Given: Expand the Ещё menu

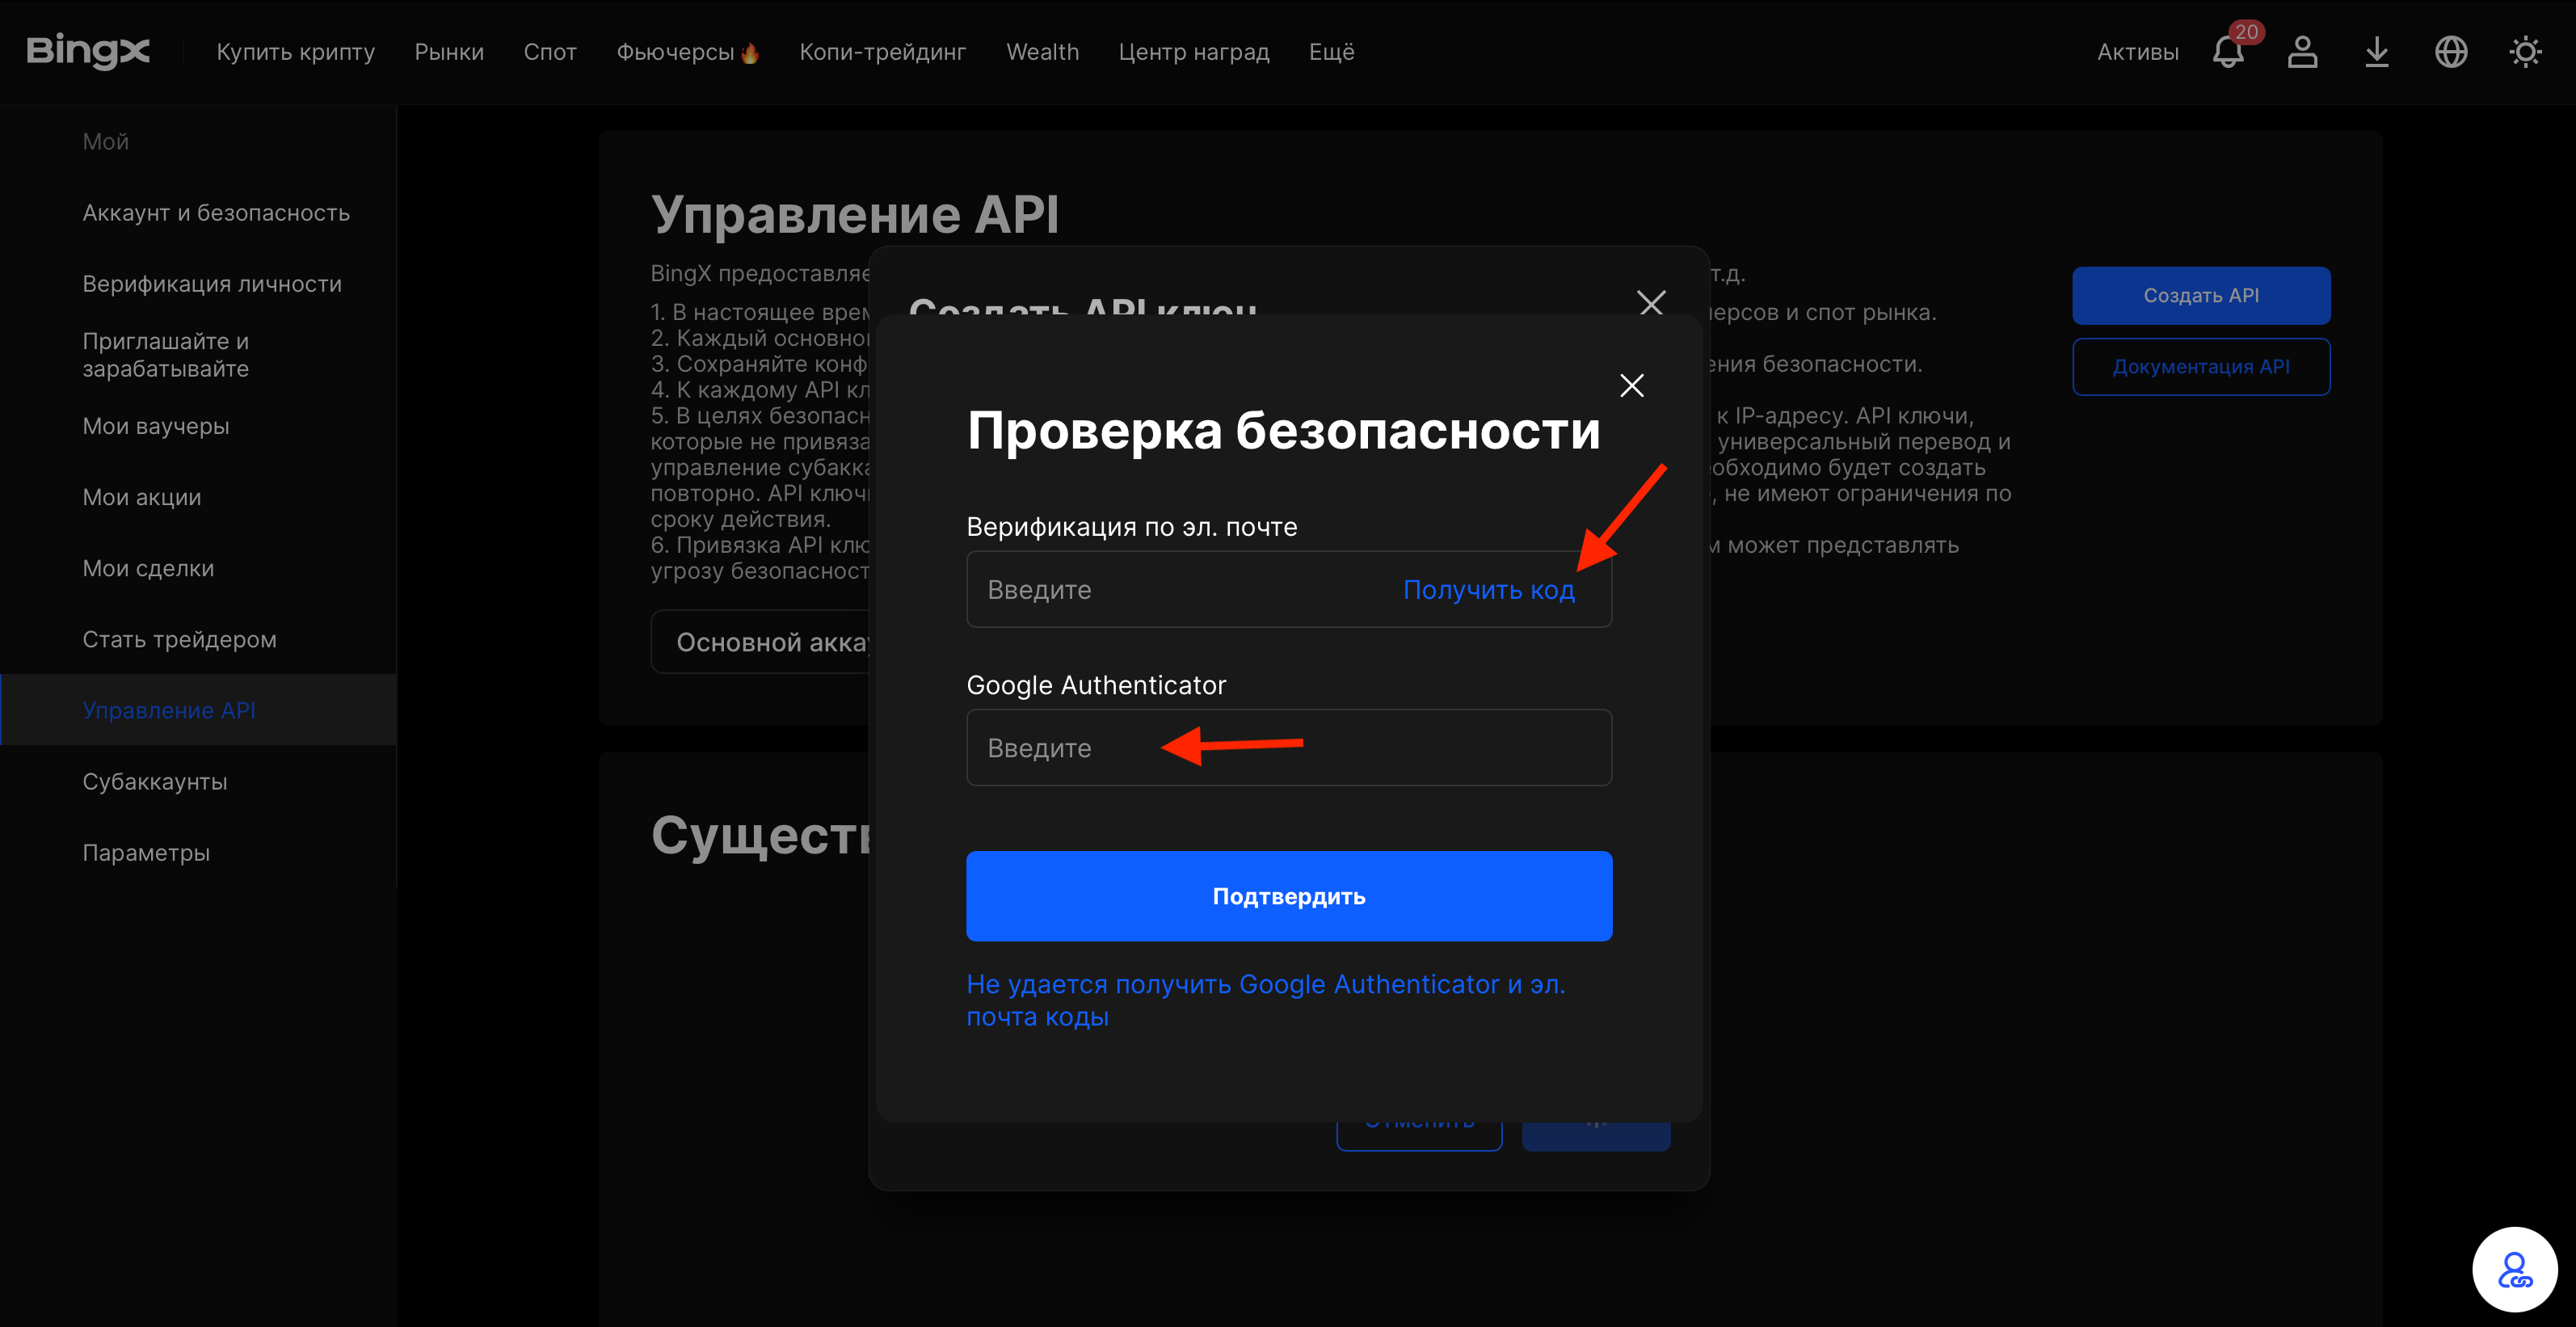Looking at the screenshot, I should (1331, 52).
